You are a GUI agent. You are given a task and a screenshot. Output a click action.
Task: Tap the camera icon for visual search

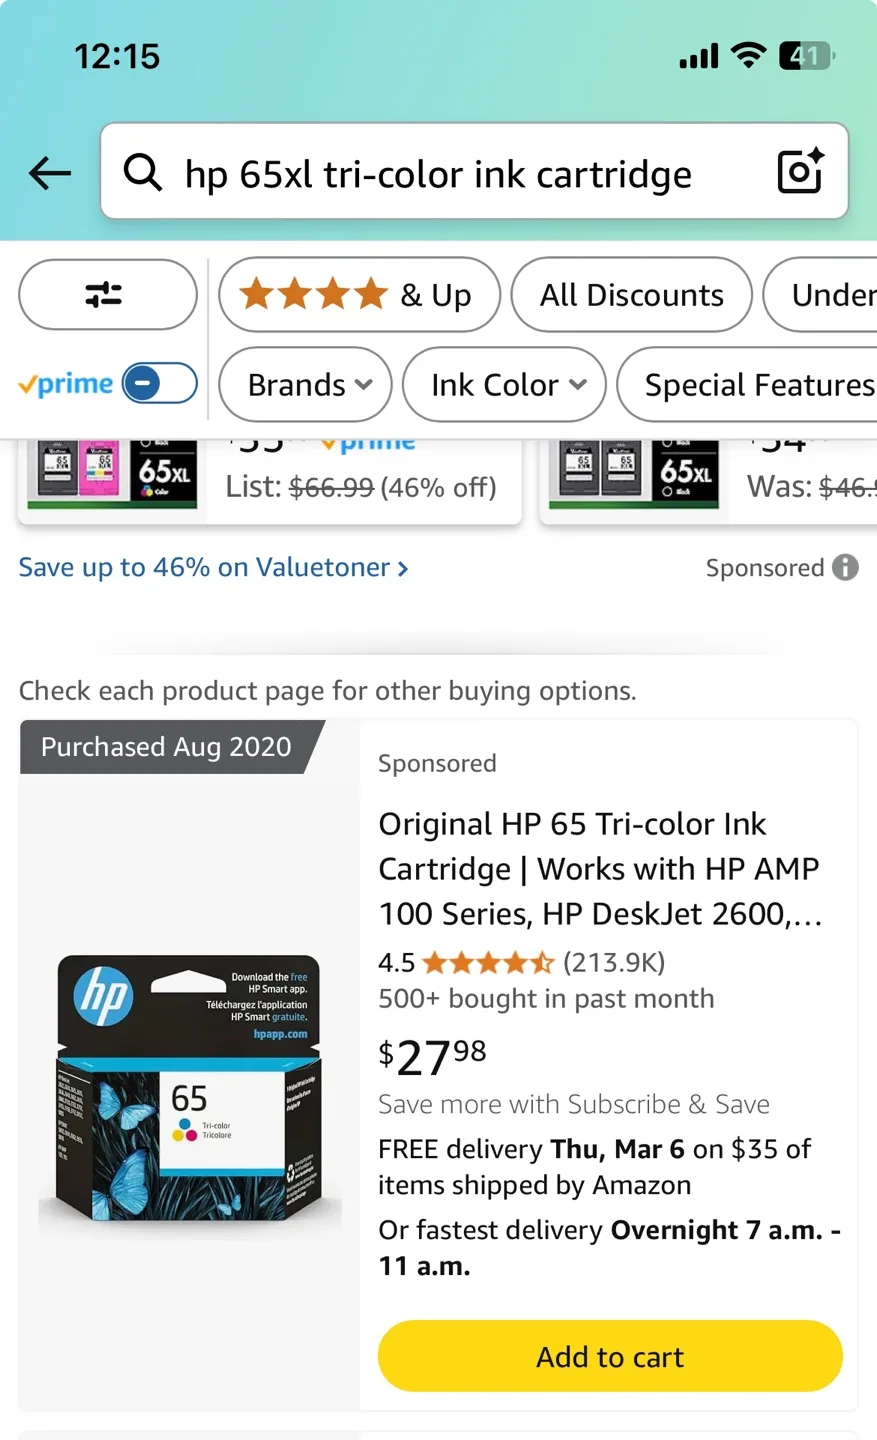[x=799, y=172]
